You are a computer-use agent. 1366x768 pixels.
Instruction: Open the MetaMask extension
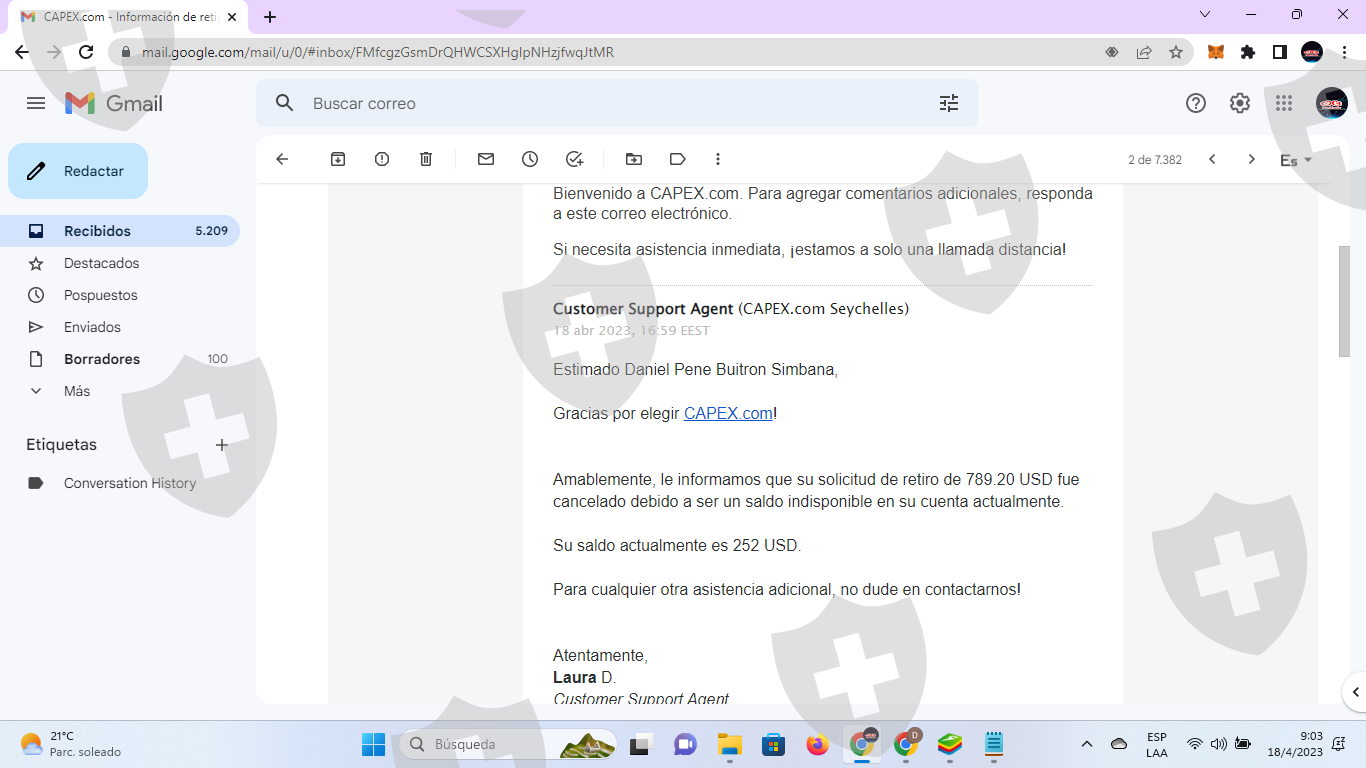click(x=1216, y=52)
